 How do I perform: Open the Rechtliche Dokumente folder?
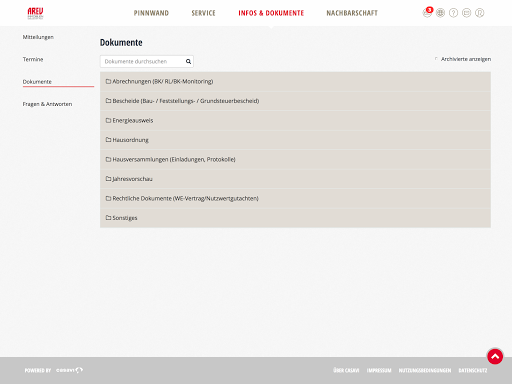[x=295, y=198]
